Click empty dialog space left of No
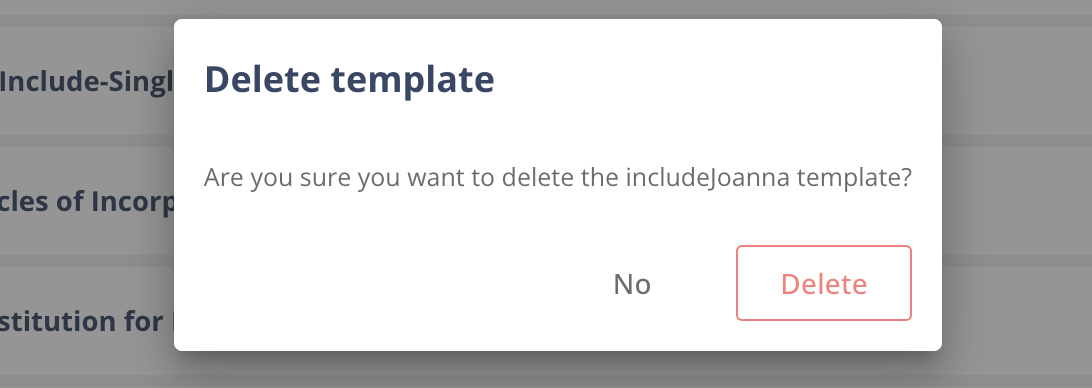 point(390,284)
